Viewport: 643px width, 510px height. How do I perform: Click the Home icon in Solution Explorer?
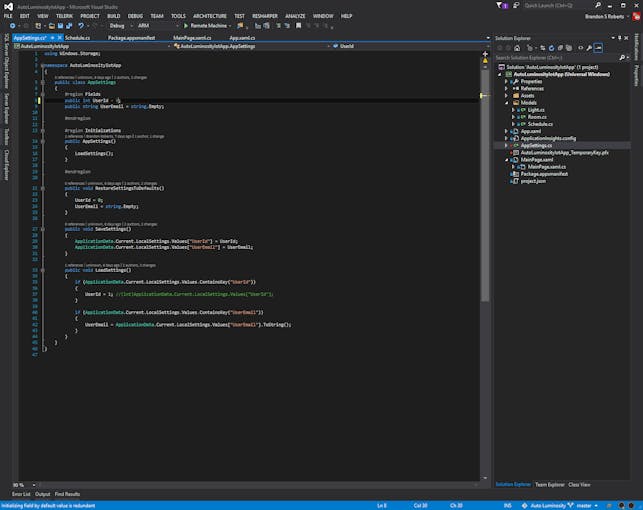coord(517,48)
